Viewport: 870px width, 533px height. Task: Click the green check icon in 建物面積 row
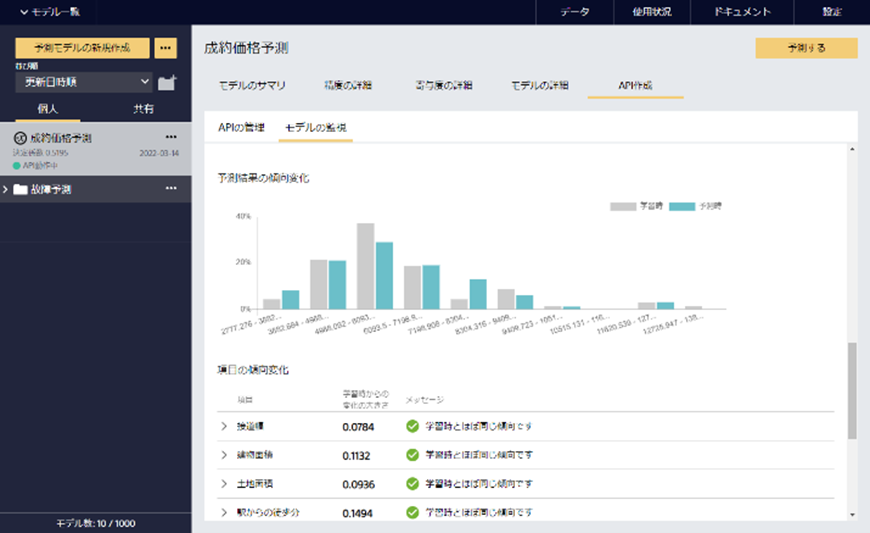(412, 455)
